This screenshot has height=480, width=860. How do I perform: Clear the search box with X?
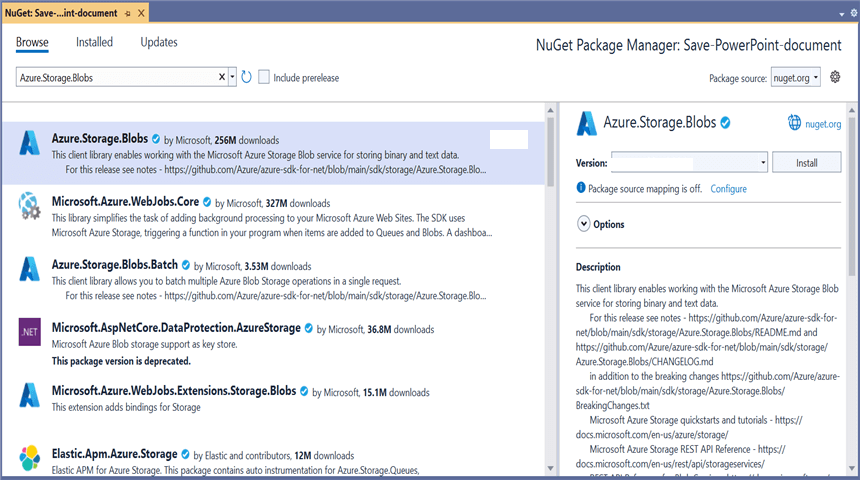[x=222, y=77]
